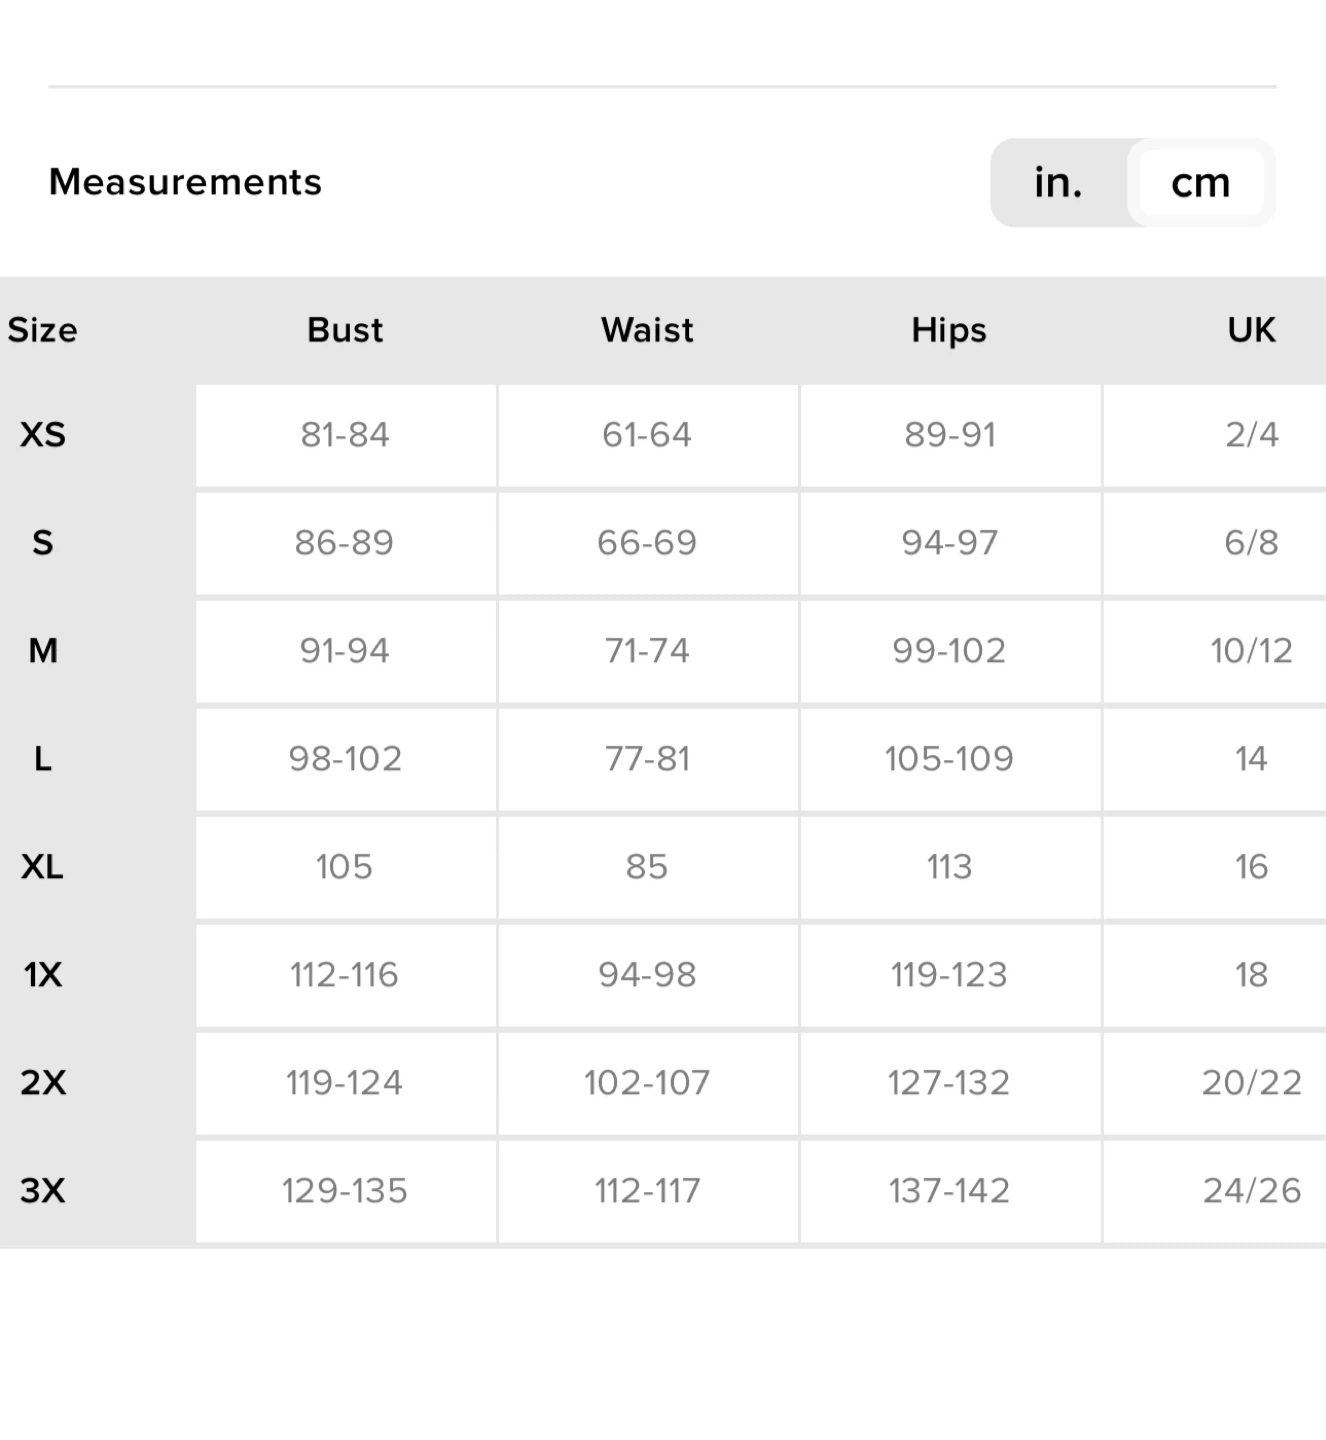Choose the 3X size row label
Viewport: 1326px width, 1440px height.
coord(43,1191)
